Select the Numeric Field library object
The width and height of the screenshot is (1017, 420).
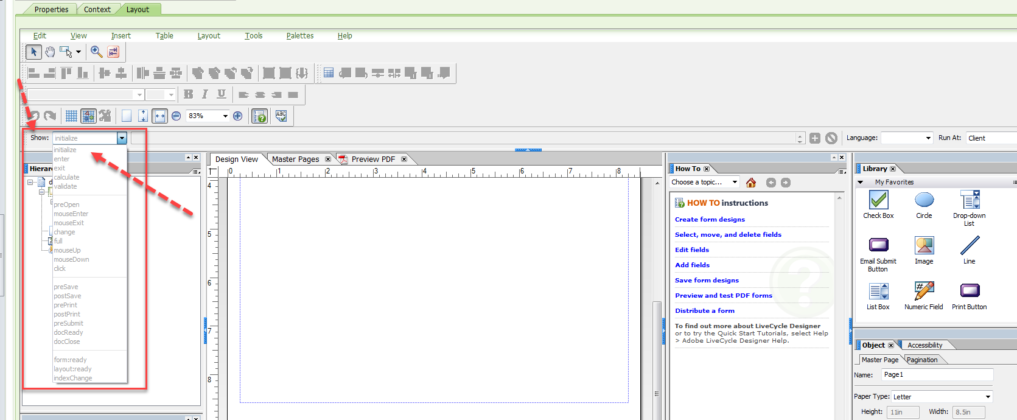[x=924, y=296]
